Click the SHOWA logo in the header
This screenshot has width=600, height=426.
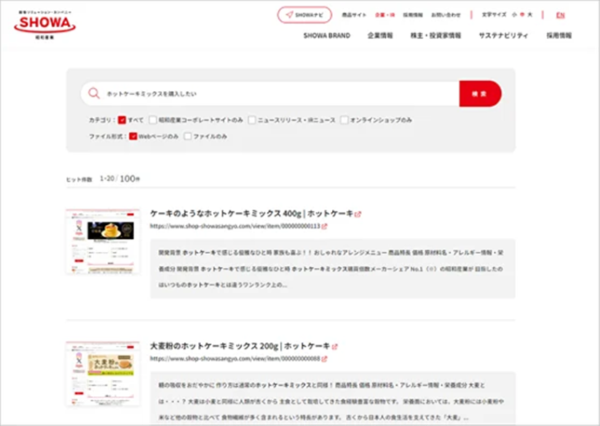pos(45,25)
